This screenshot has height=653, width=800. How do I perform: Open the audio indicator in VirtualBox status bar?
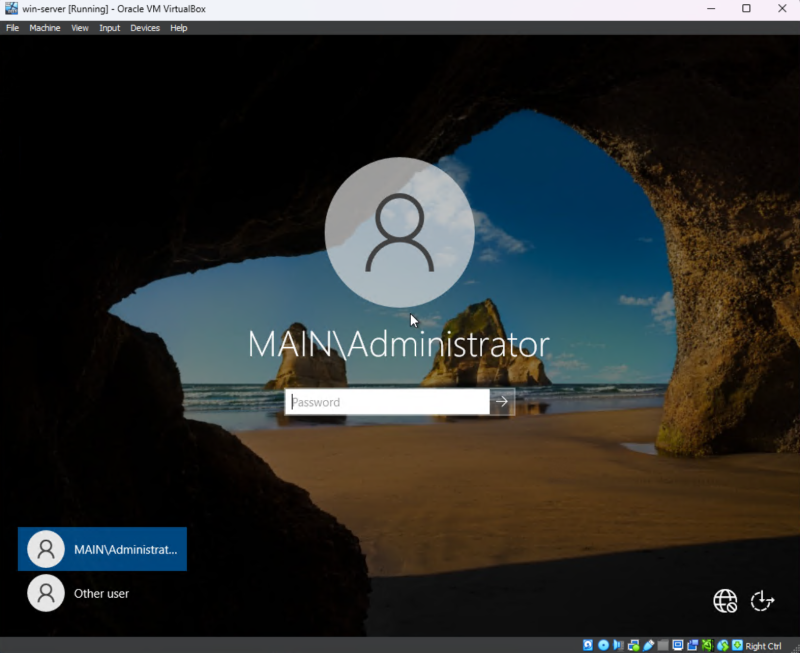[x=618, y=645]
